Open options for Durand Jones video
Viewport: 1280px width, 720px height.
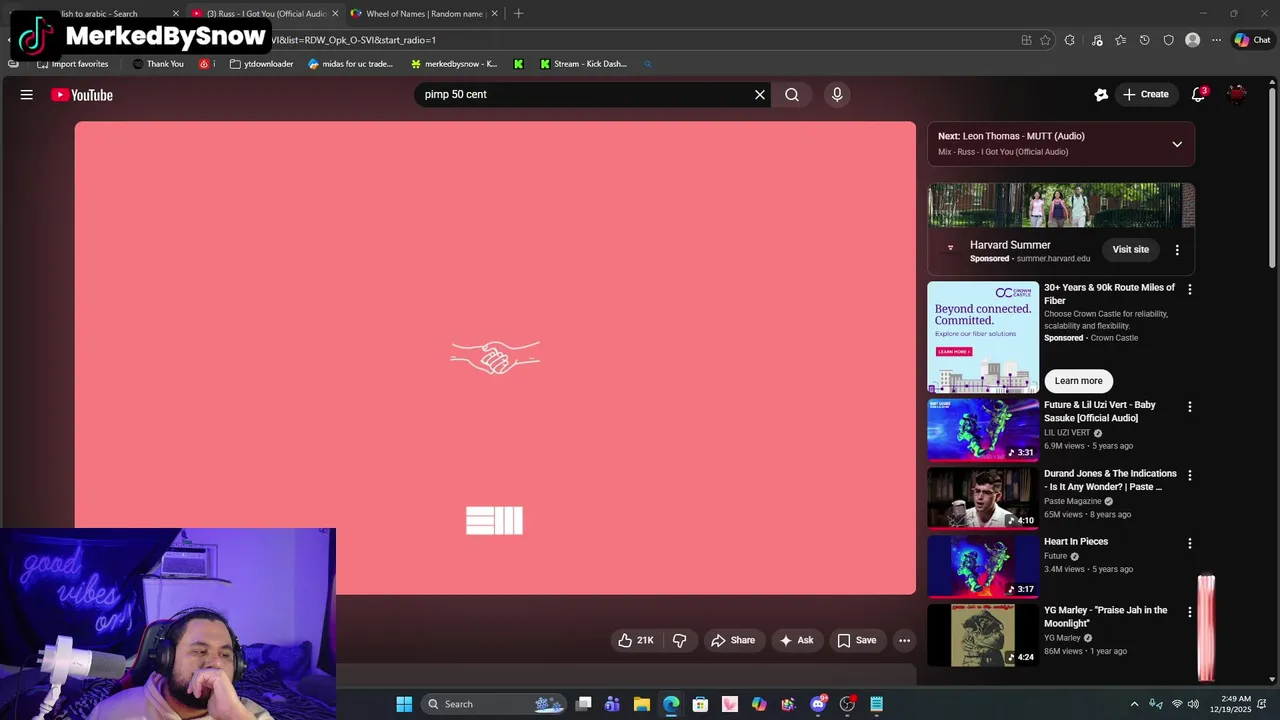tap(1189, 476)
